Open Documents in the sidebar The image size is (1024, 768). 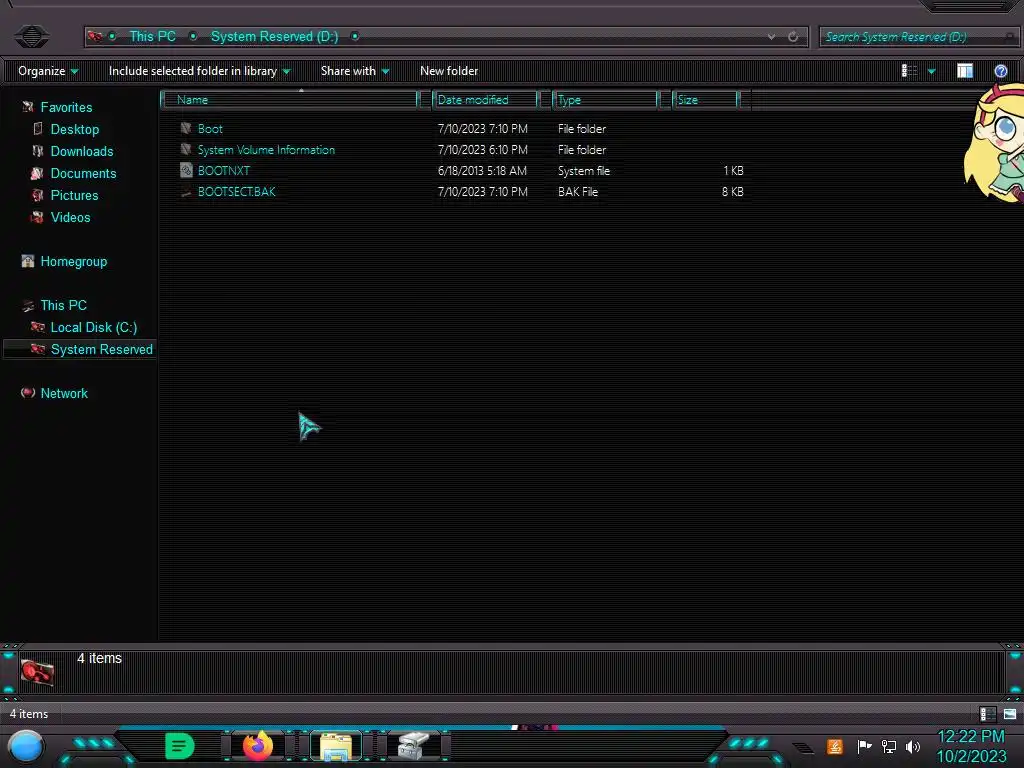[x=84, y=173]
